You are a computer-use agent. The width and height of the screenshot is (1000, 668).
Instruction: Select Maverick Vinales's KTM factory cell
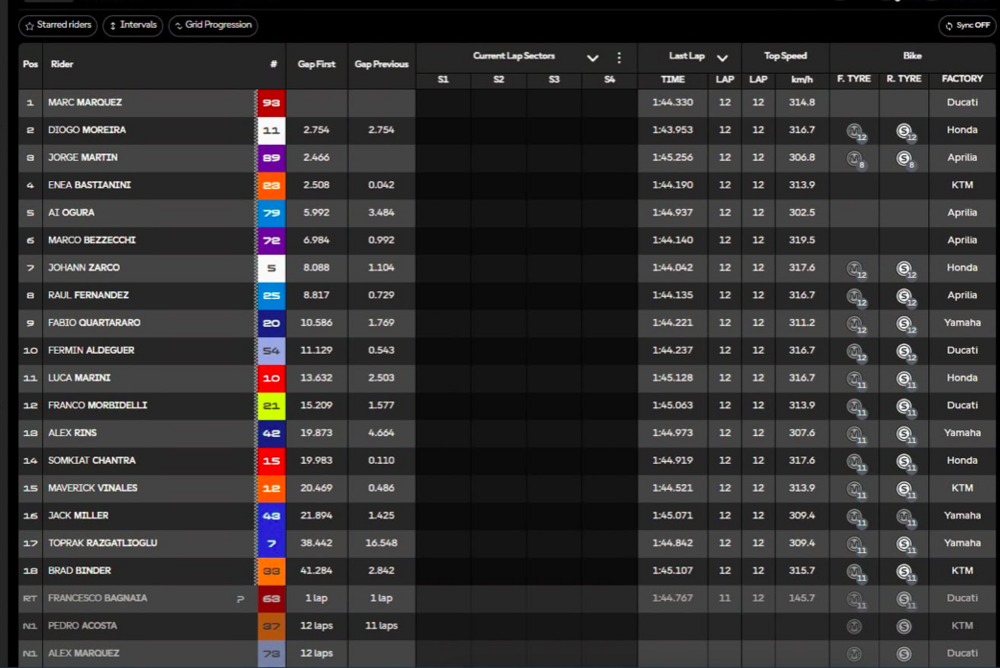coord(962,488)
